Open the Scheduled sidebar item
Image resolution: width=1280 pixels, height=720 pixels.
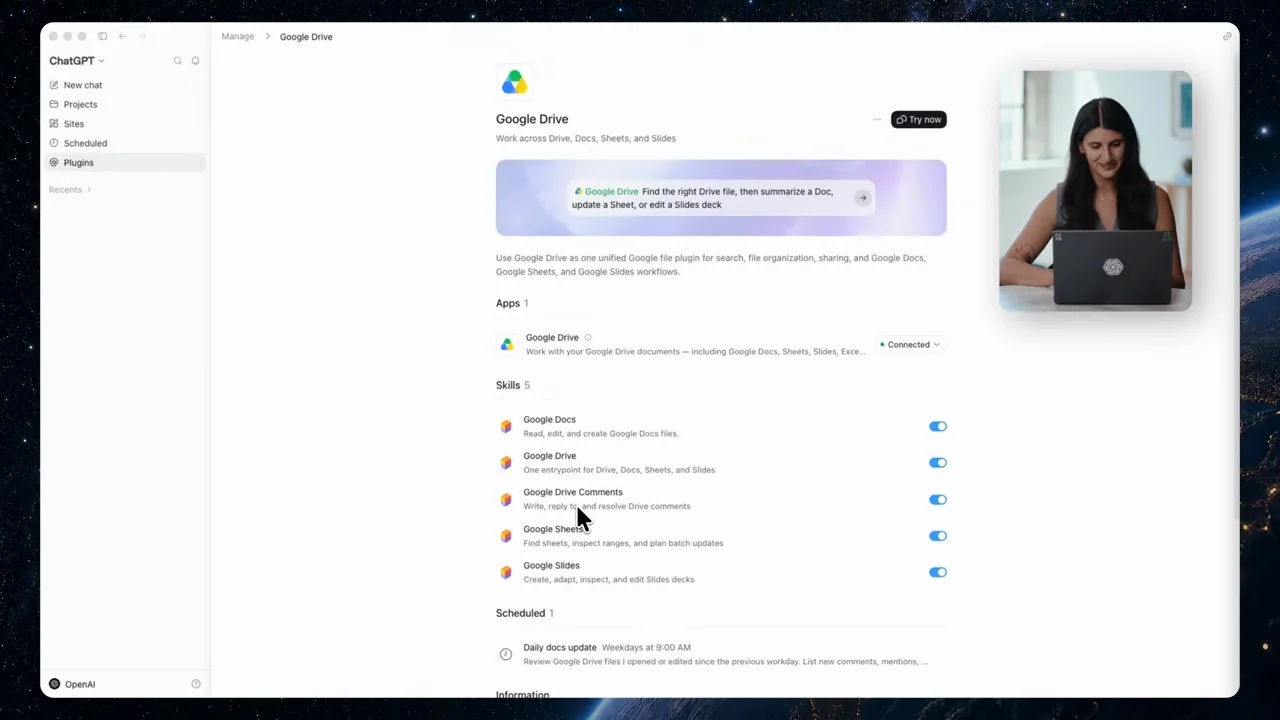click(125, 143)
